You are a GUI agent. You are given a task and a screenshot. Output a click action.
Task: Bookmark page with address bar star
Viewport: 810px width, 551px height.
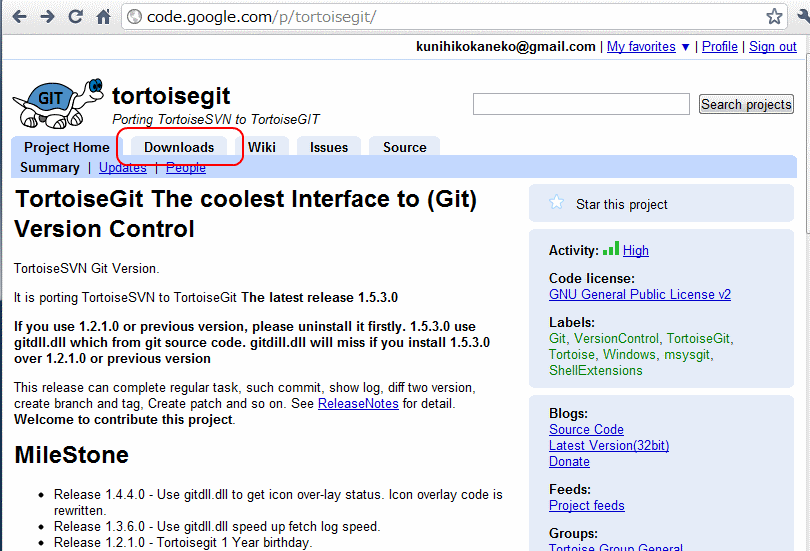(774, 17)
